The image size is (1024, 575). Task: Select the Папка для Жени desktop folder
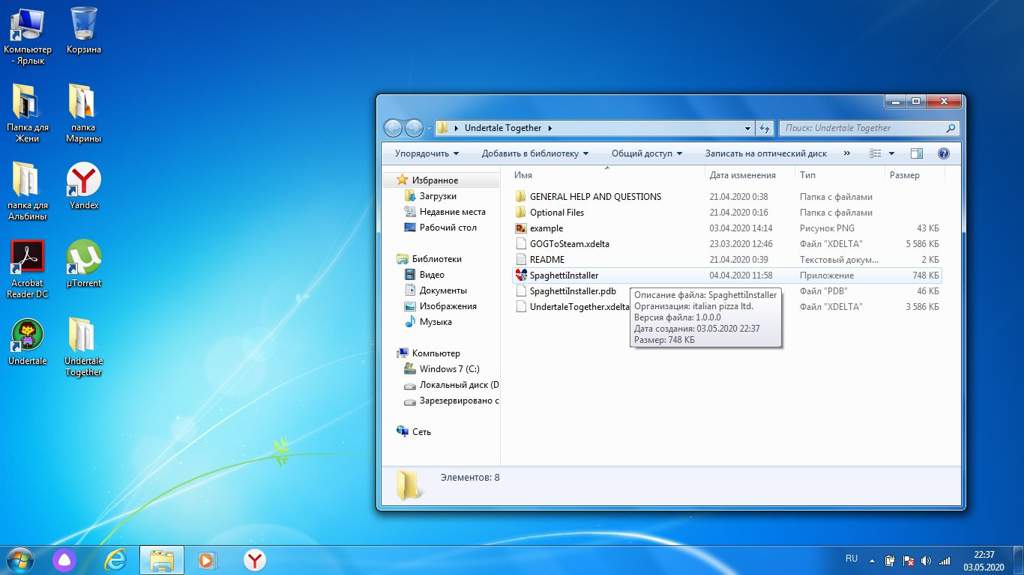click(27, 114)
